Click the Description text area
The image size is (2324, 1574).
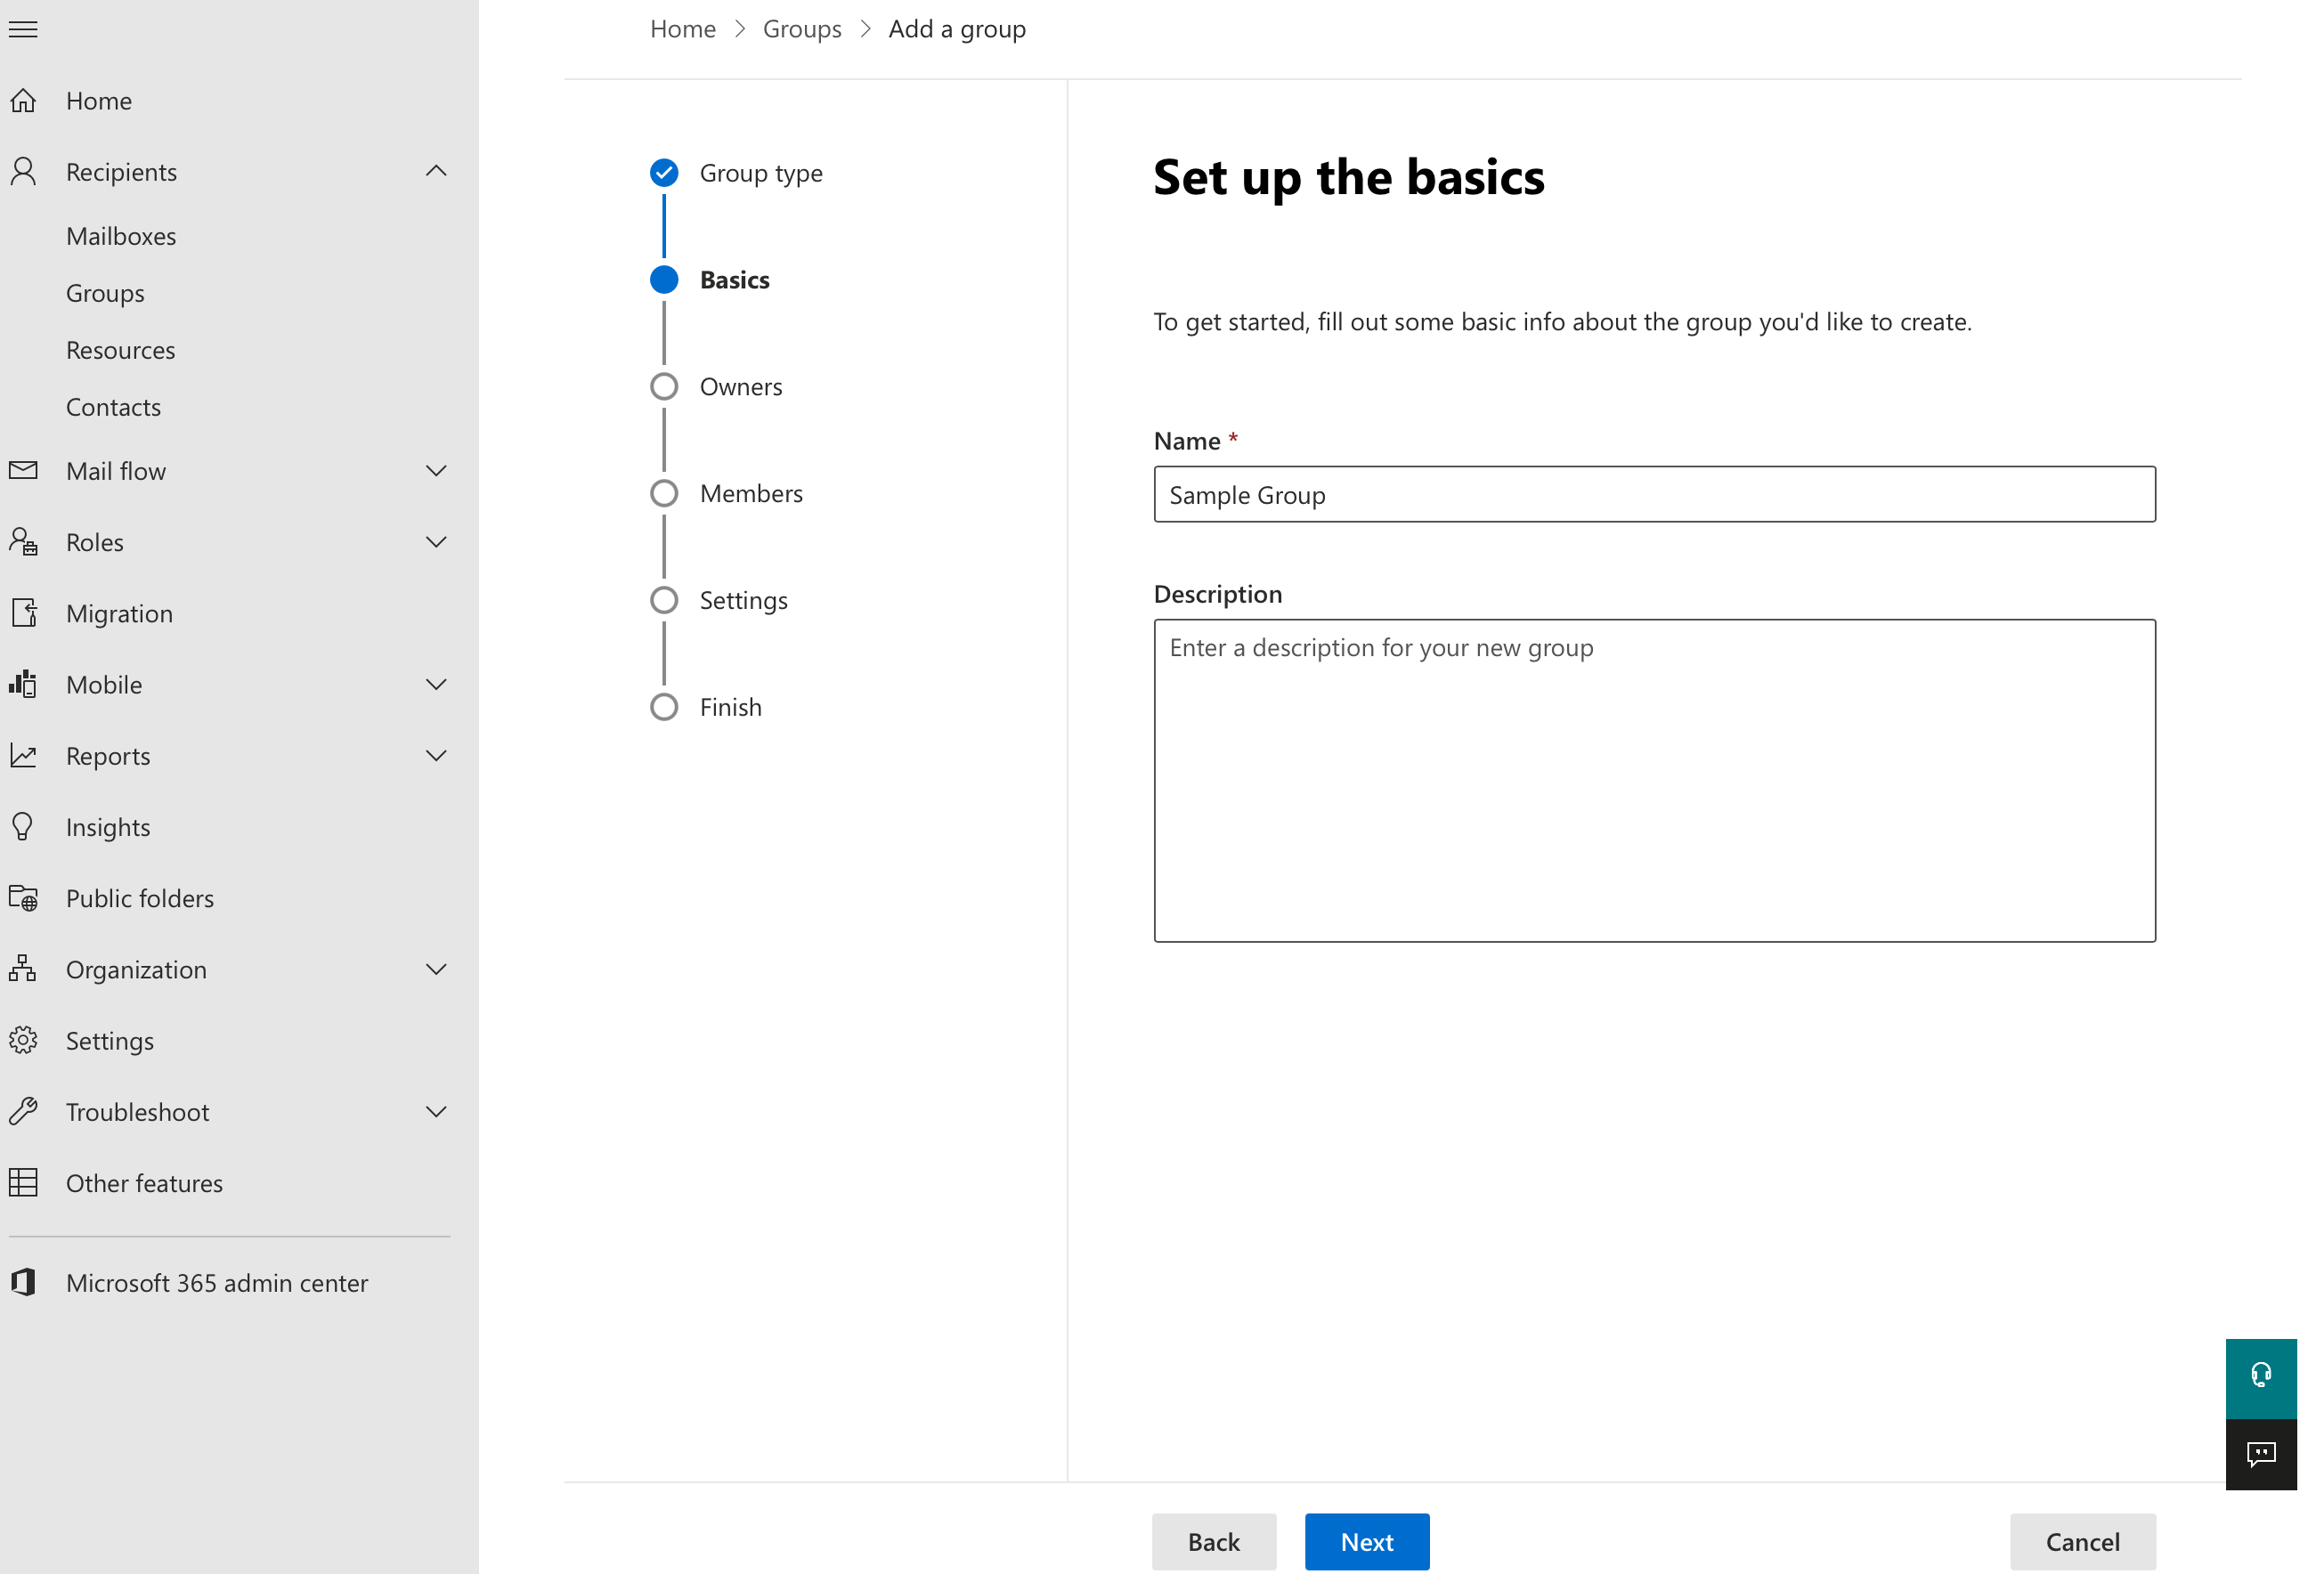pos(1655,780)
